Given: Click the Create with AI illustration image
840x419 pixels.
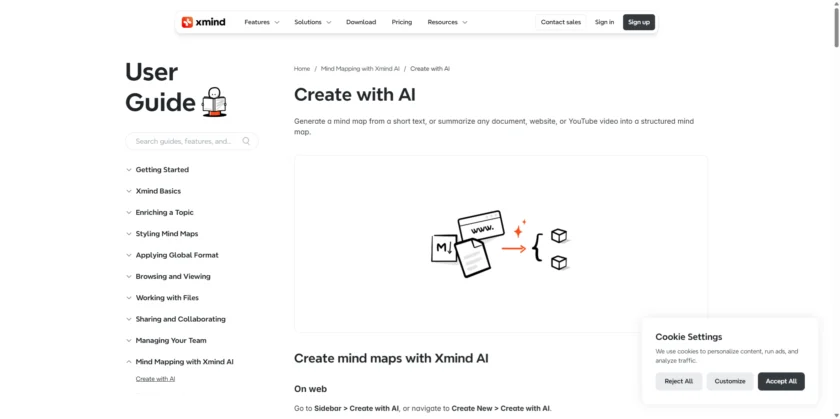Looking at the screenshot, I should pos(500,243).
